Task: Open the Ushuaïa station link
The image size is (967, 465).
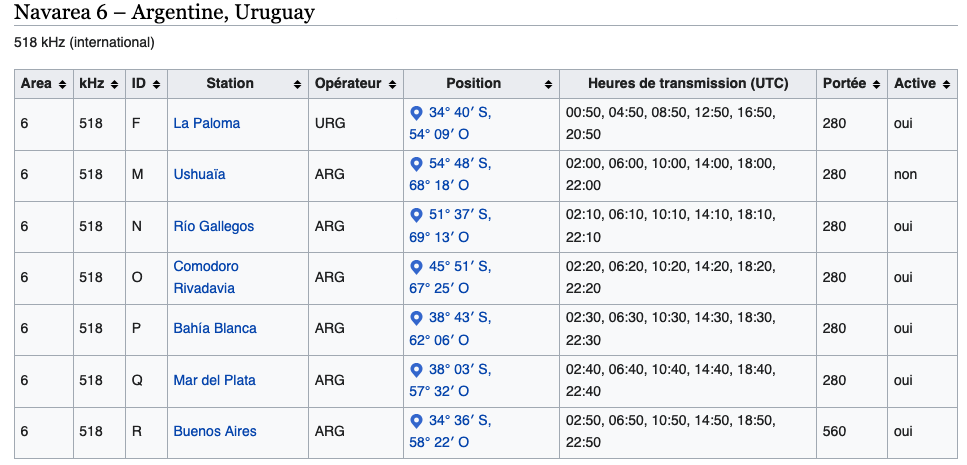Action: 200,174
